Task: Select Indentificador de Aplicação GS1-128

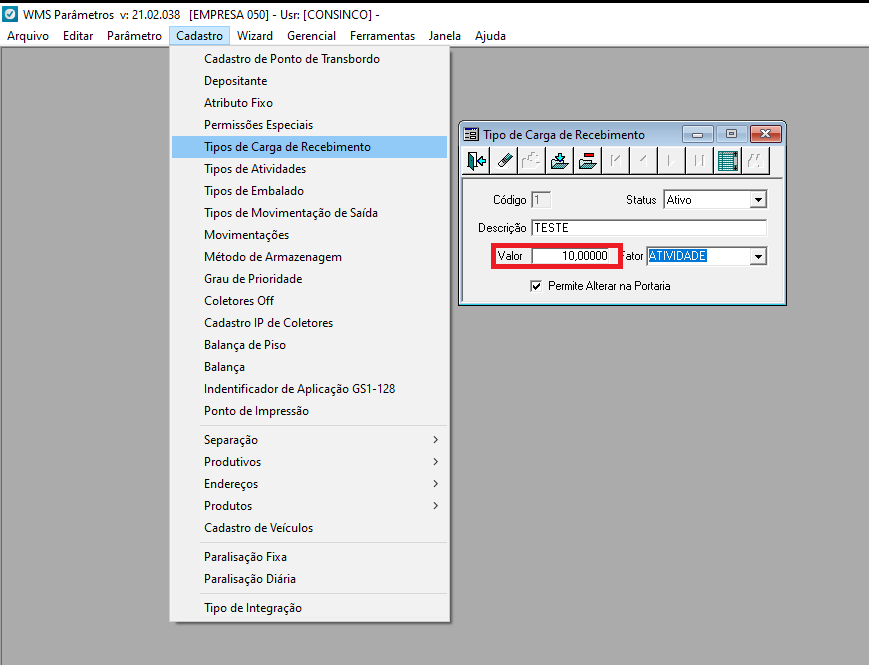Action: click(x=309, y=389)
